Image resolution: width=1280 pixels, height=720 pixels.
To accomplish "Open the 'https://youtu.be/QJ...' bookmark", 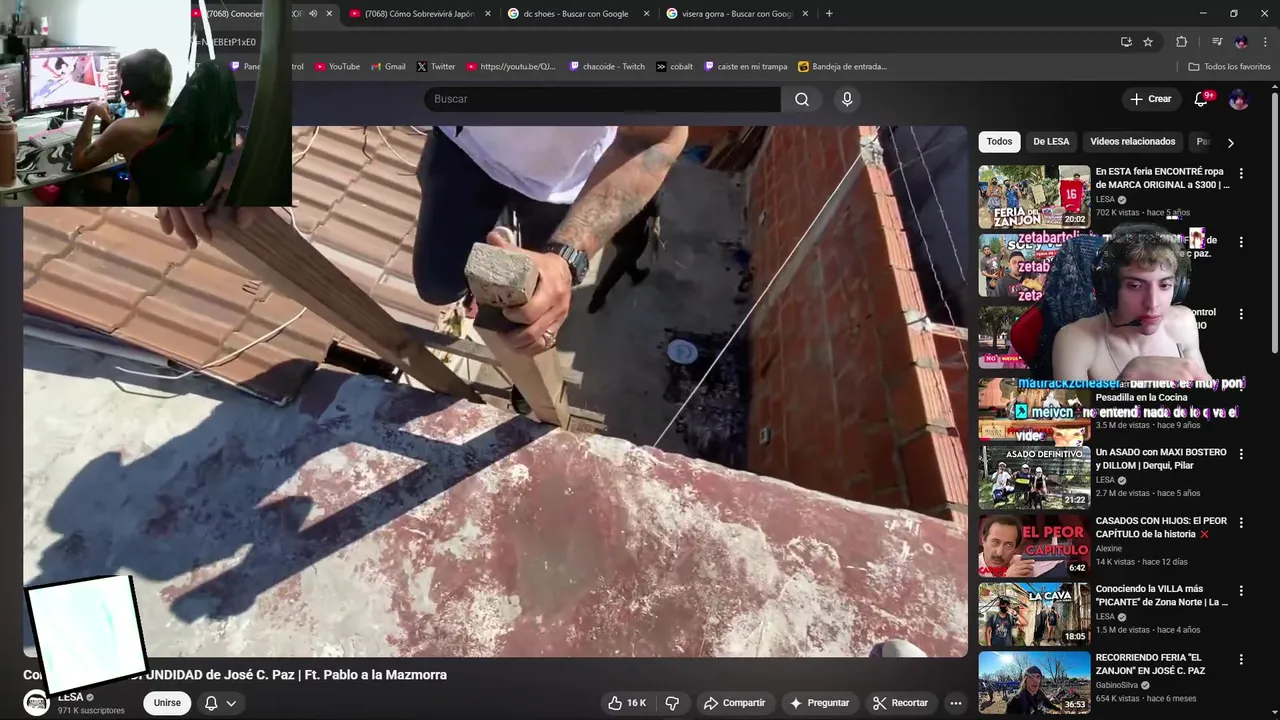I will click(x=511, y=67).
